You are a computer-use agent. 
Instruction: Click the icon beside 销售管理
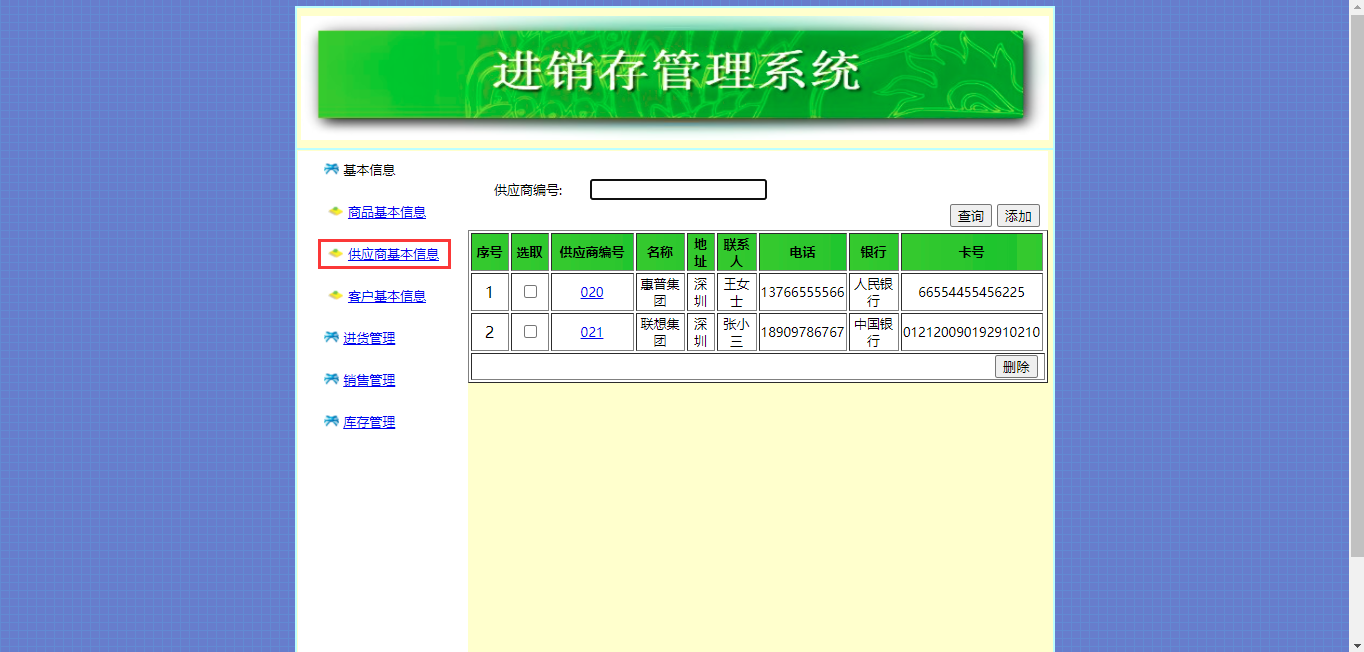[331, 379]
